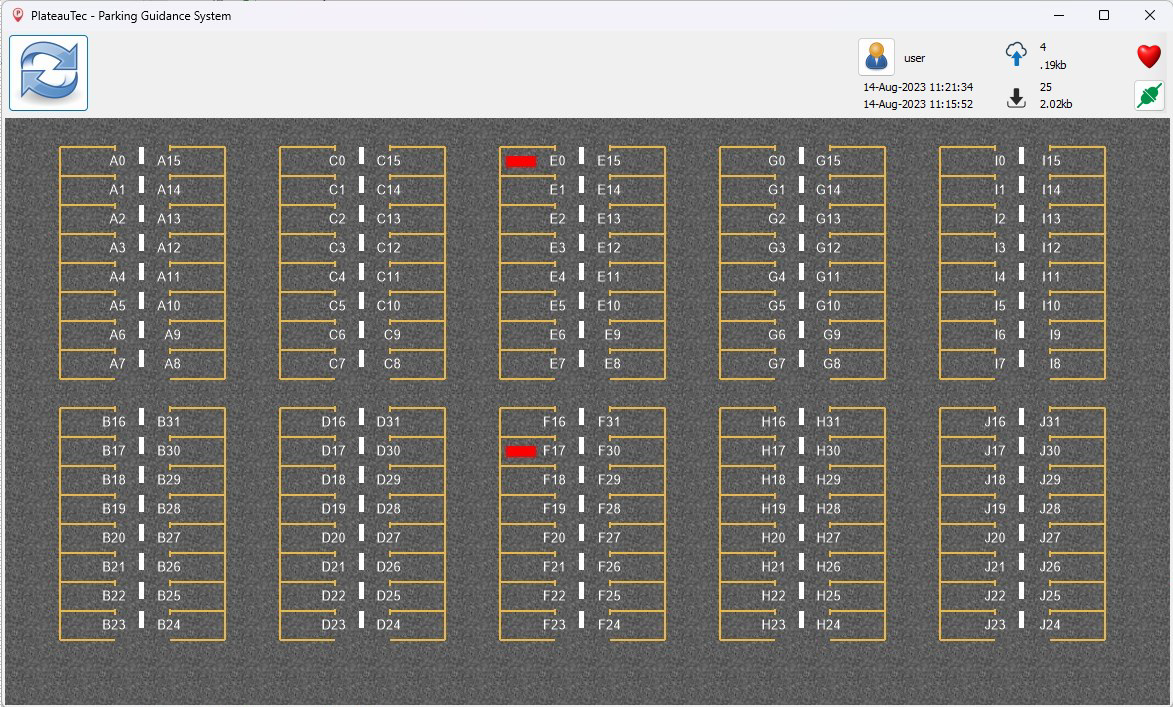
Task: Choose parking slot J24
Action: pyautogui.click(x=1050, y=625)
